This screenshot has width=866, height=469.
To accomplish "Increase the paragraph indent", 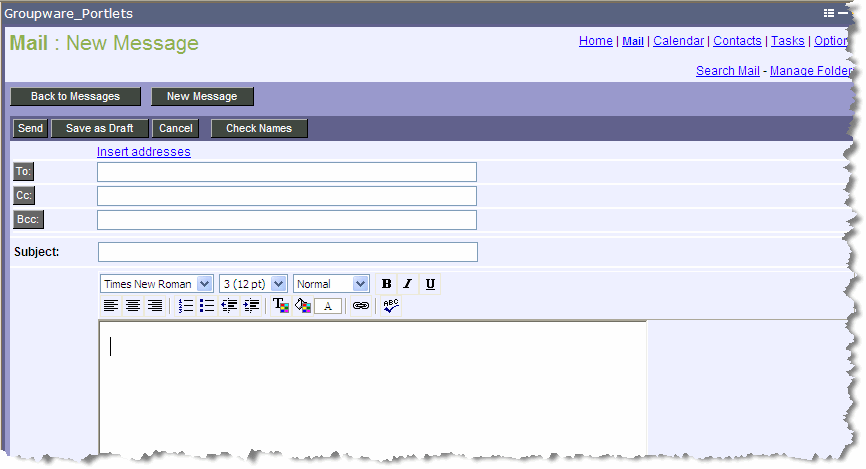I will click(251, 305).
